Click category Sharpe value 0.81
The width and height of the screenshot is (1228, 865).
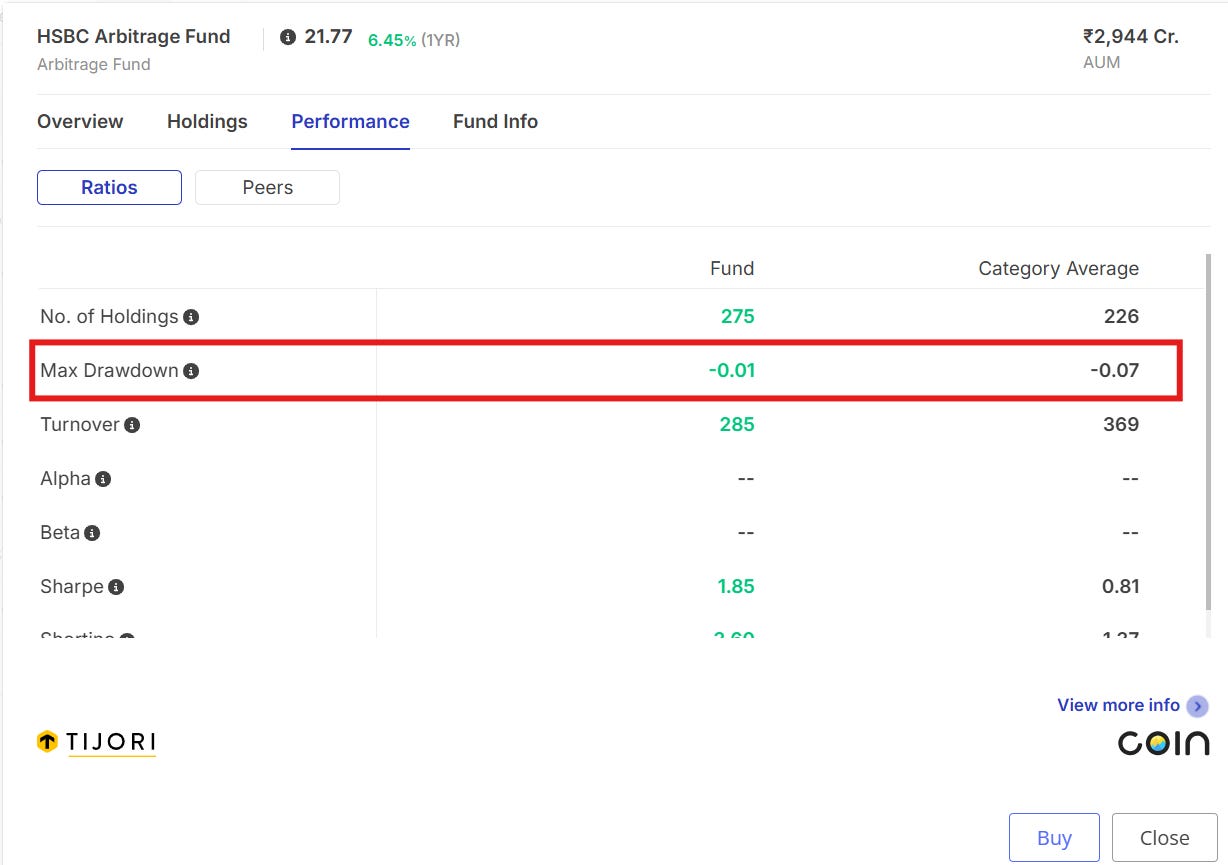click(x=1121, y=587)
